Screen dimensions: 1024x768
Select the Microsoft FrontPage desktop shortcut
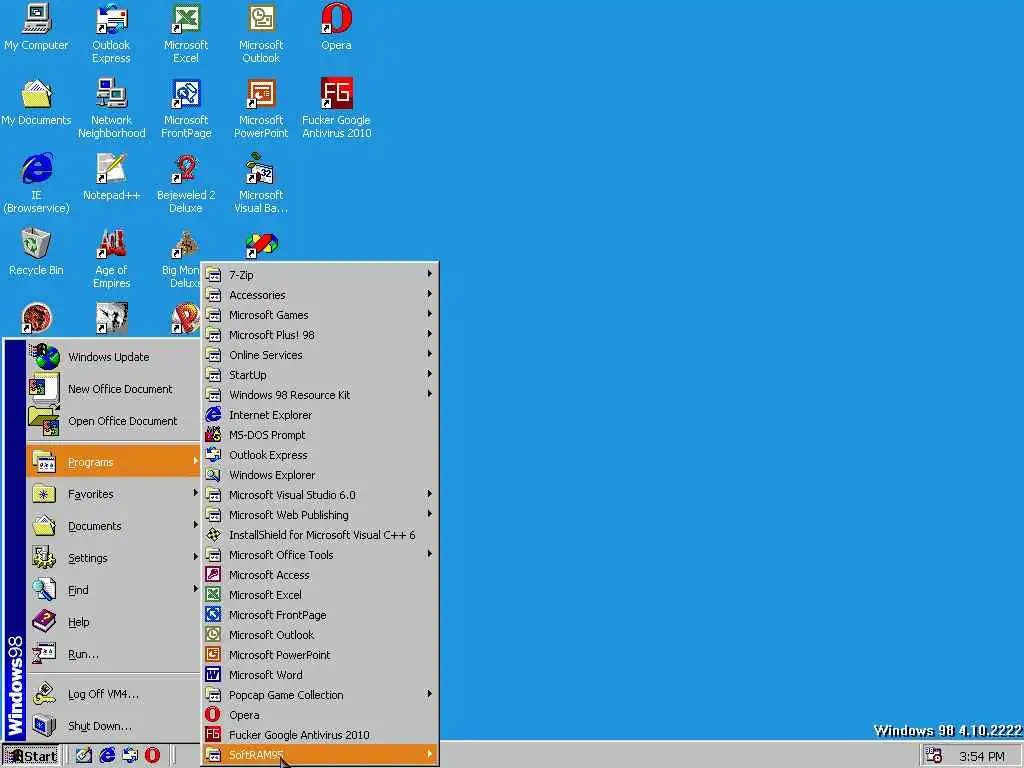(186, 109)
